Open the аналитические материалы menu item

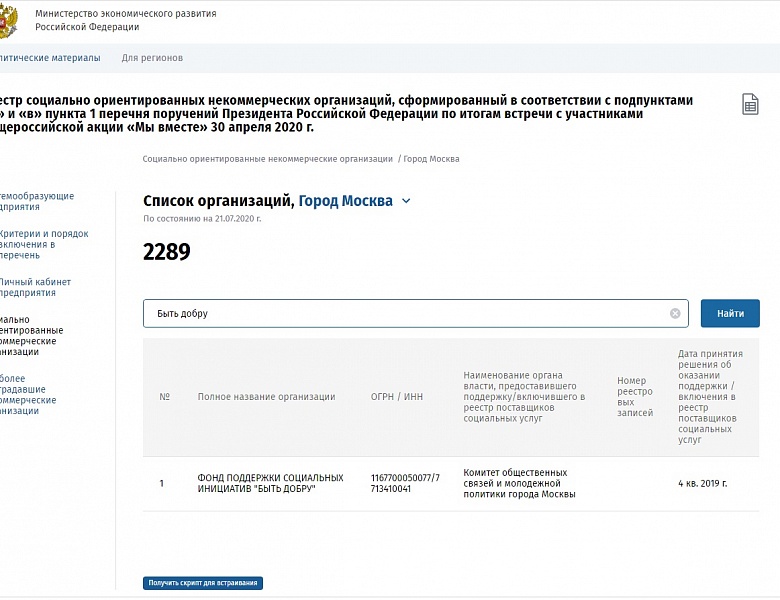coord(50,58)
